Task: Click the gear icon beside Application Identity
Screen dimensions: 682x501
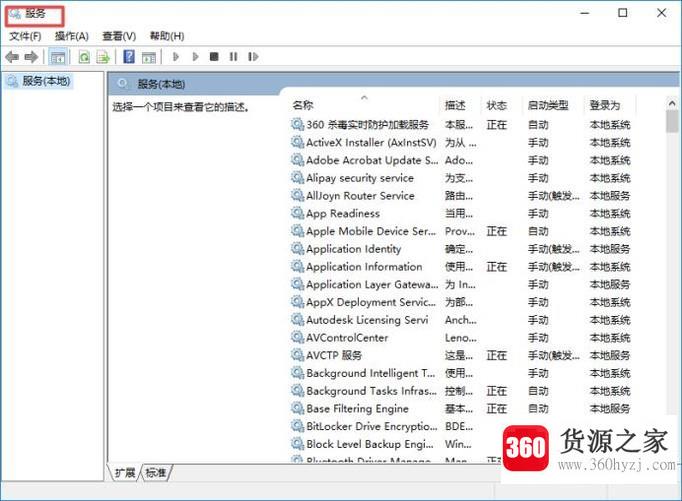Action: point(297,249)
